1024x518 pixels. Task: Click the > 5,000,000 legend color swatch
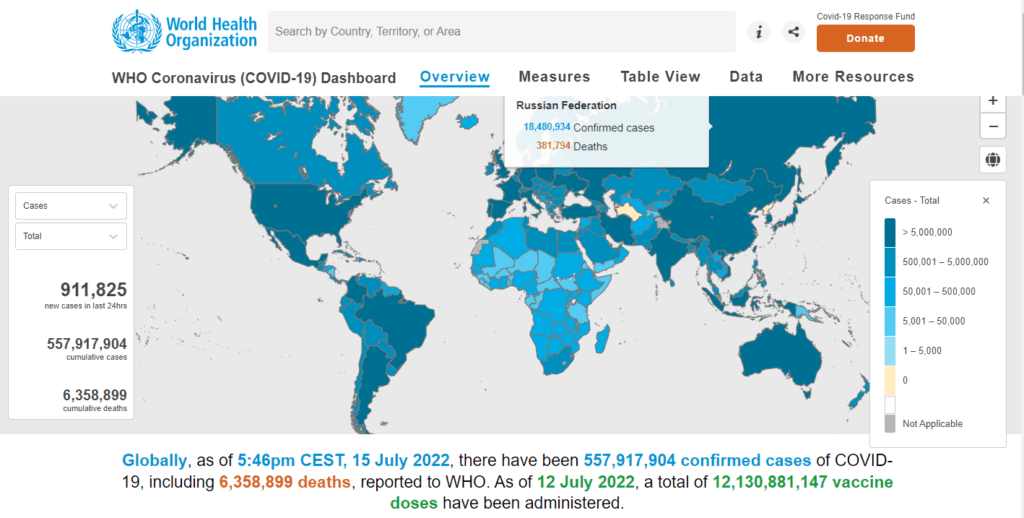coord(890,232)
